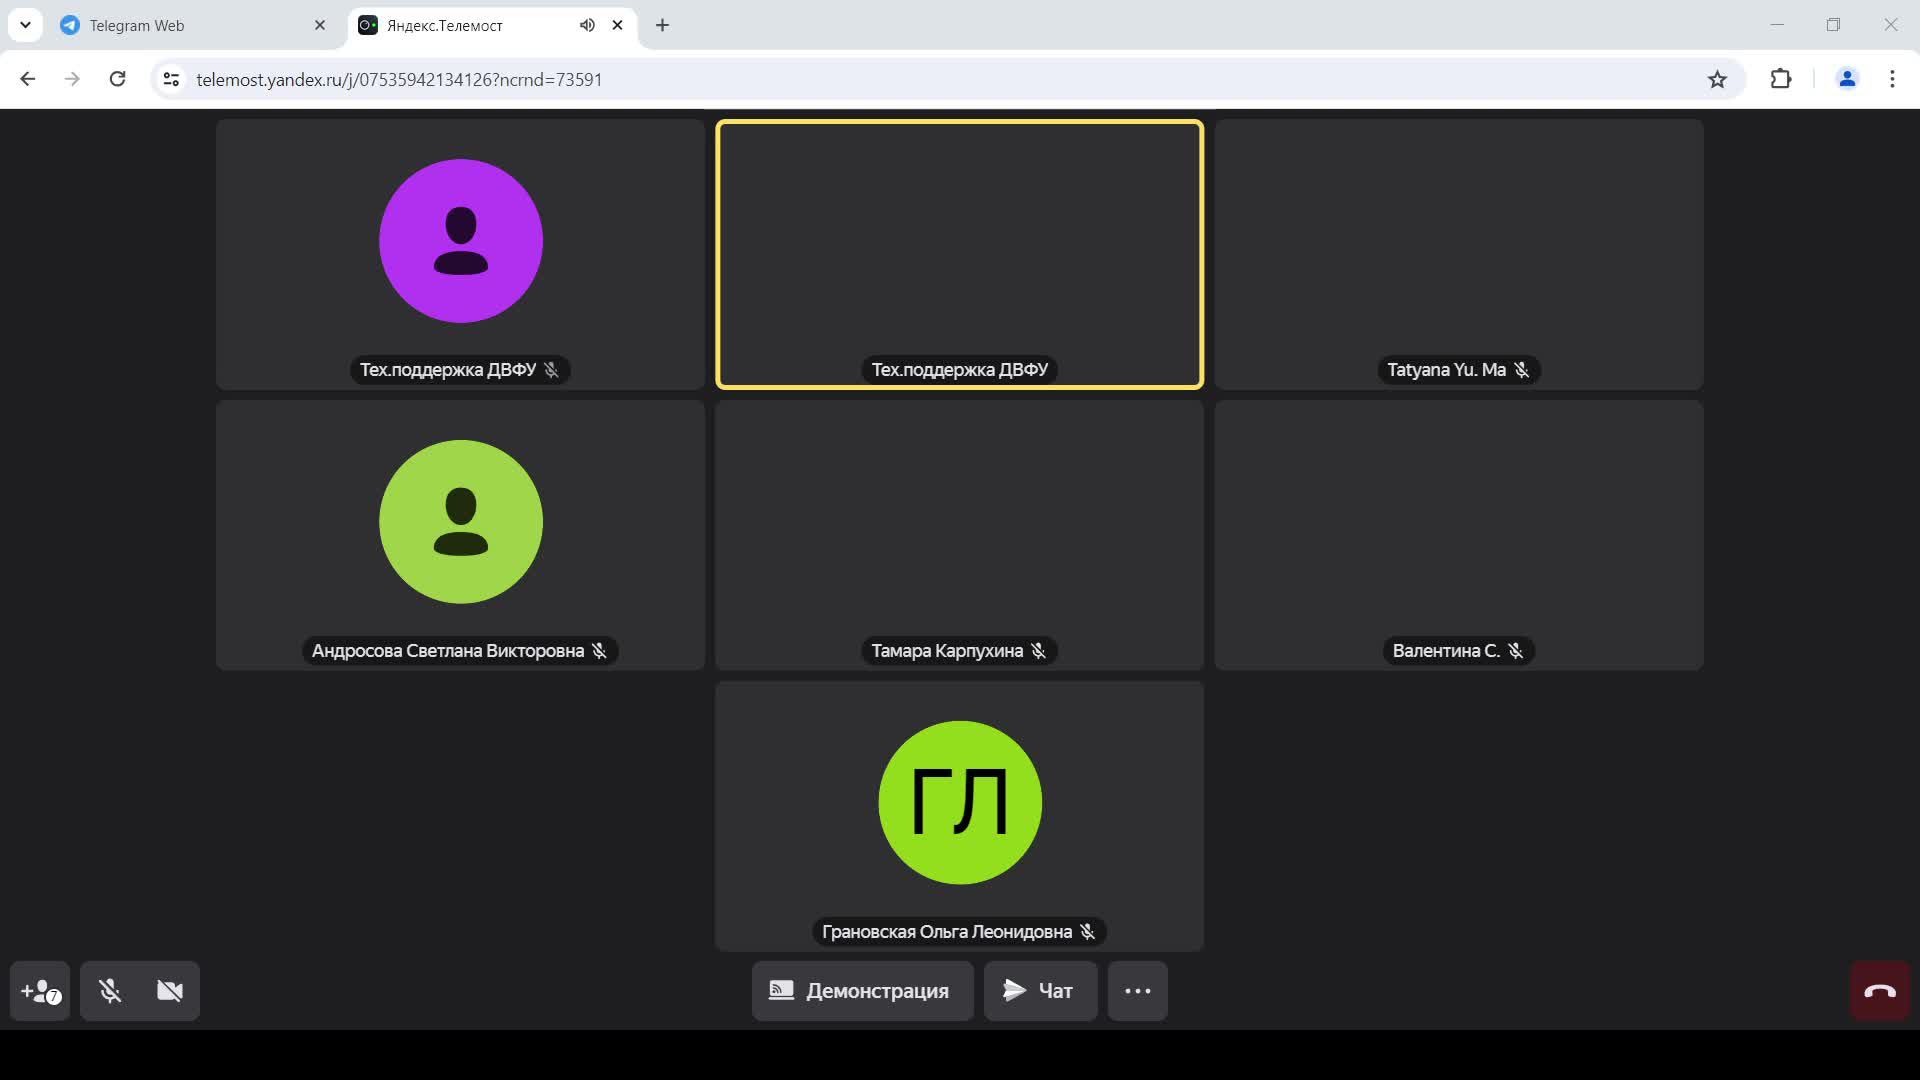Reload the Telemost page
This screenshot has width=1920, height=1080.
pos(117,79)
